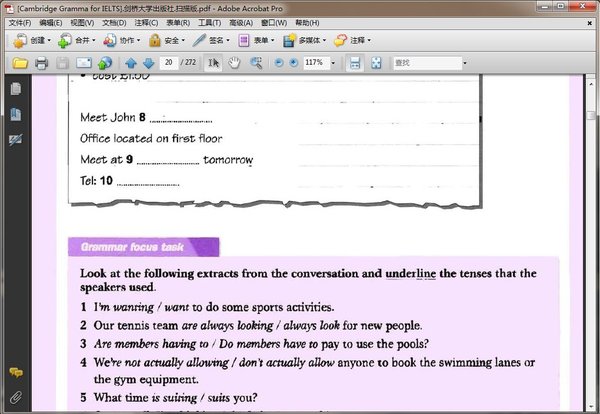Click the Zoom in plus button
This screenshot has height=414, width=600.
pos(293,63)
